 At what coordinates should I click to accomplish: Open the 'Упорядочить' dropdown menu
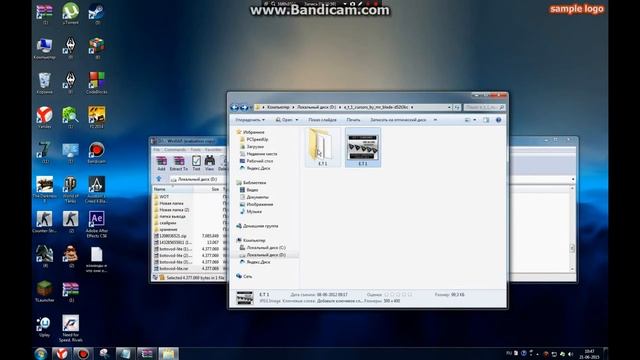[x=250, y=120]
